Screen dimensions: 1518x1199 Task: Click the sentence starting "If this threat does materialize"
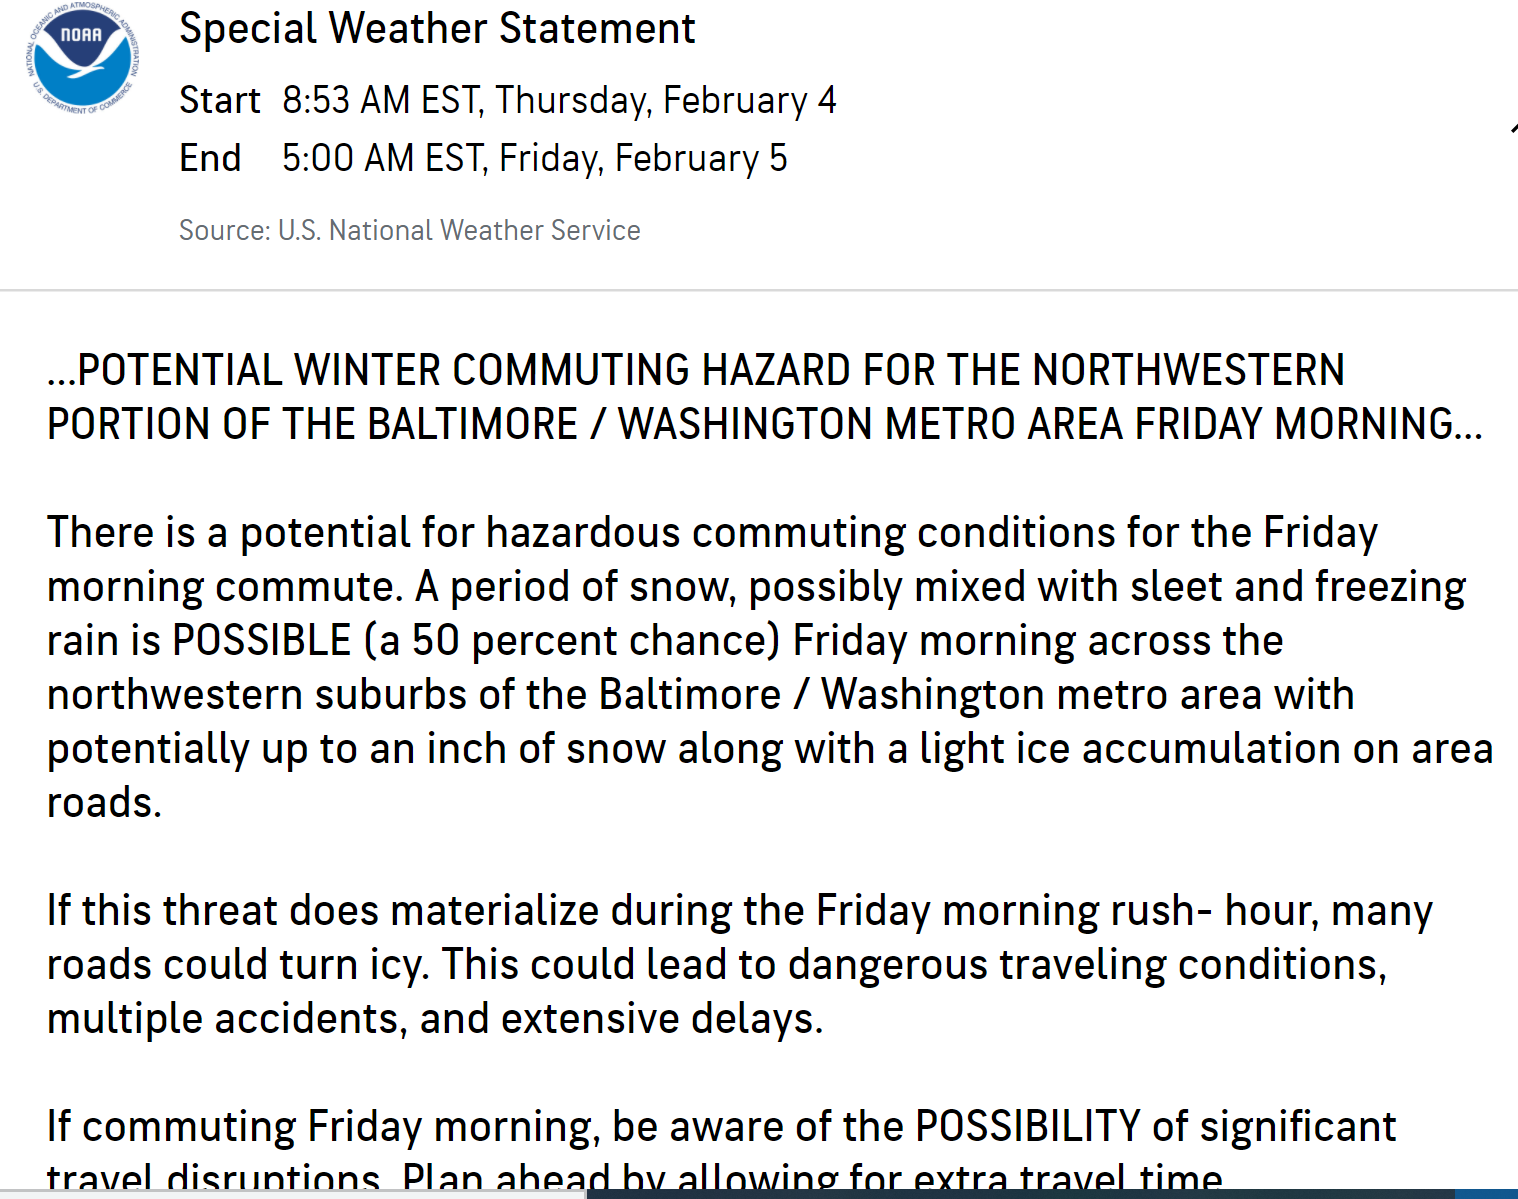(x=740, y=937)
